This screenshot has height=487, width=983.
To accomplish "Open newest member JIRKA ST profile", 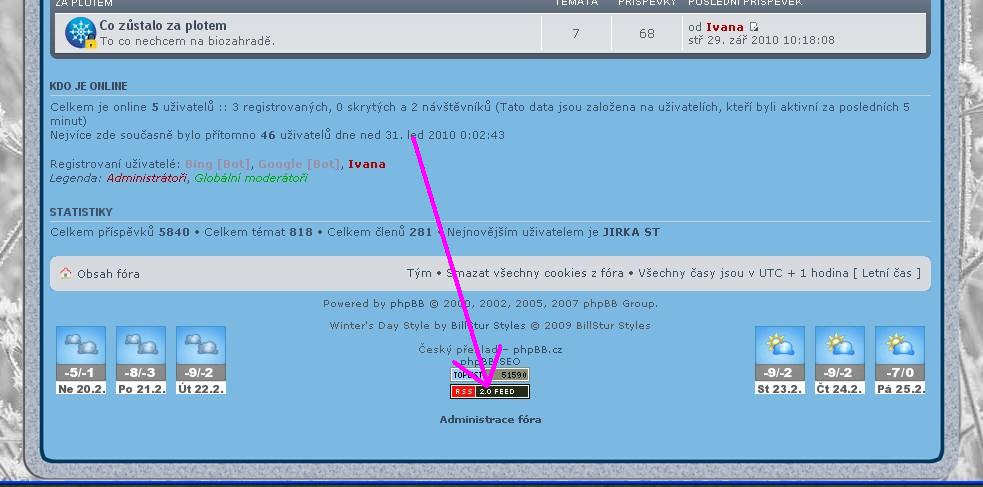I will [x=630, y=232].
